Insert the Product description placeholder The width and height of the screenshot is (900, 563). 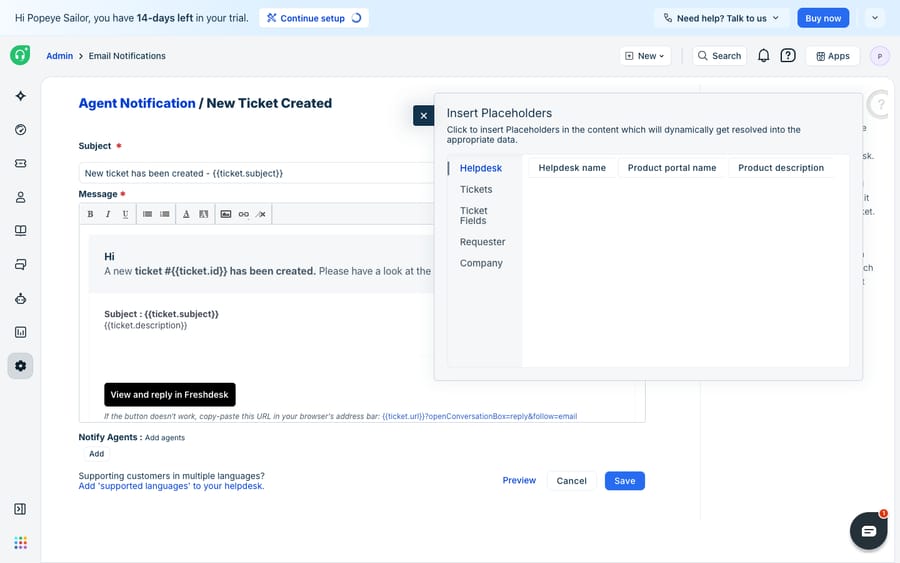pyautogui.click(x=781, y=168)
